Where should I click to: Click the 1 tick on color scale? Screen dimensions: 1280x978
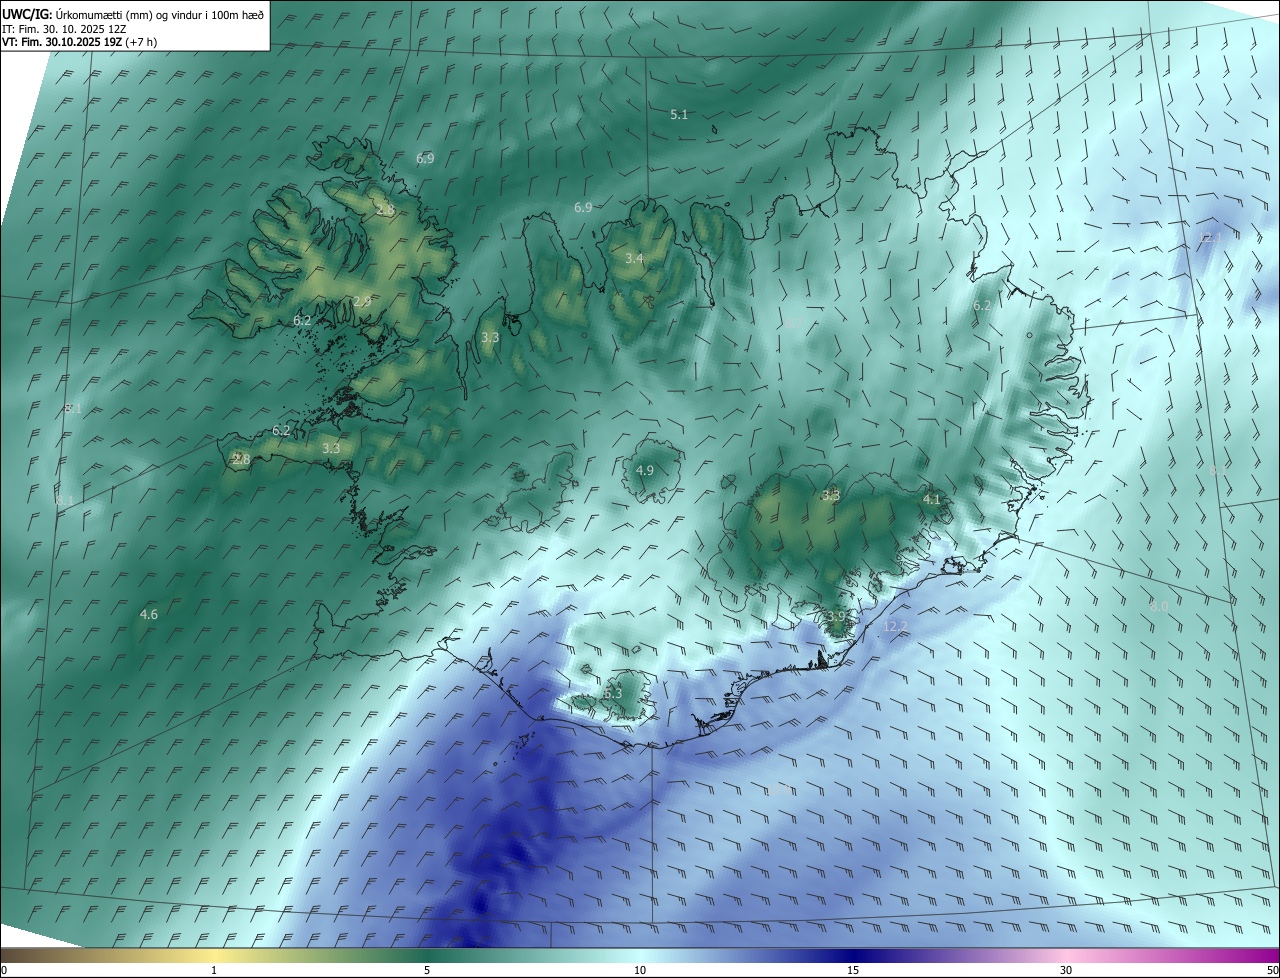(x=214, y=970)
